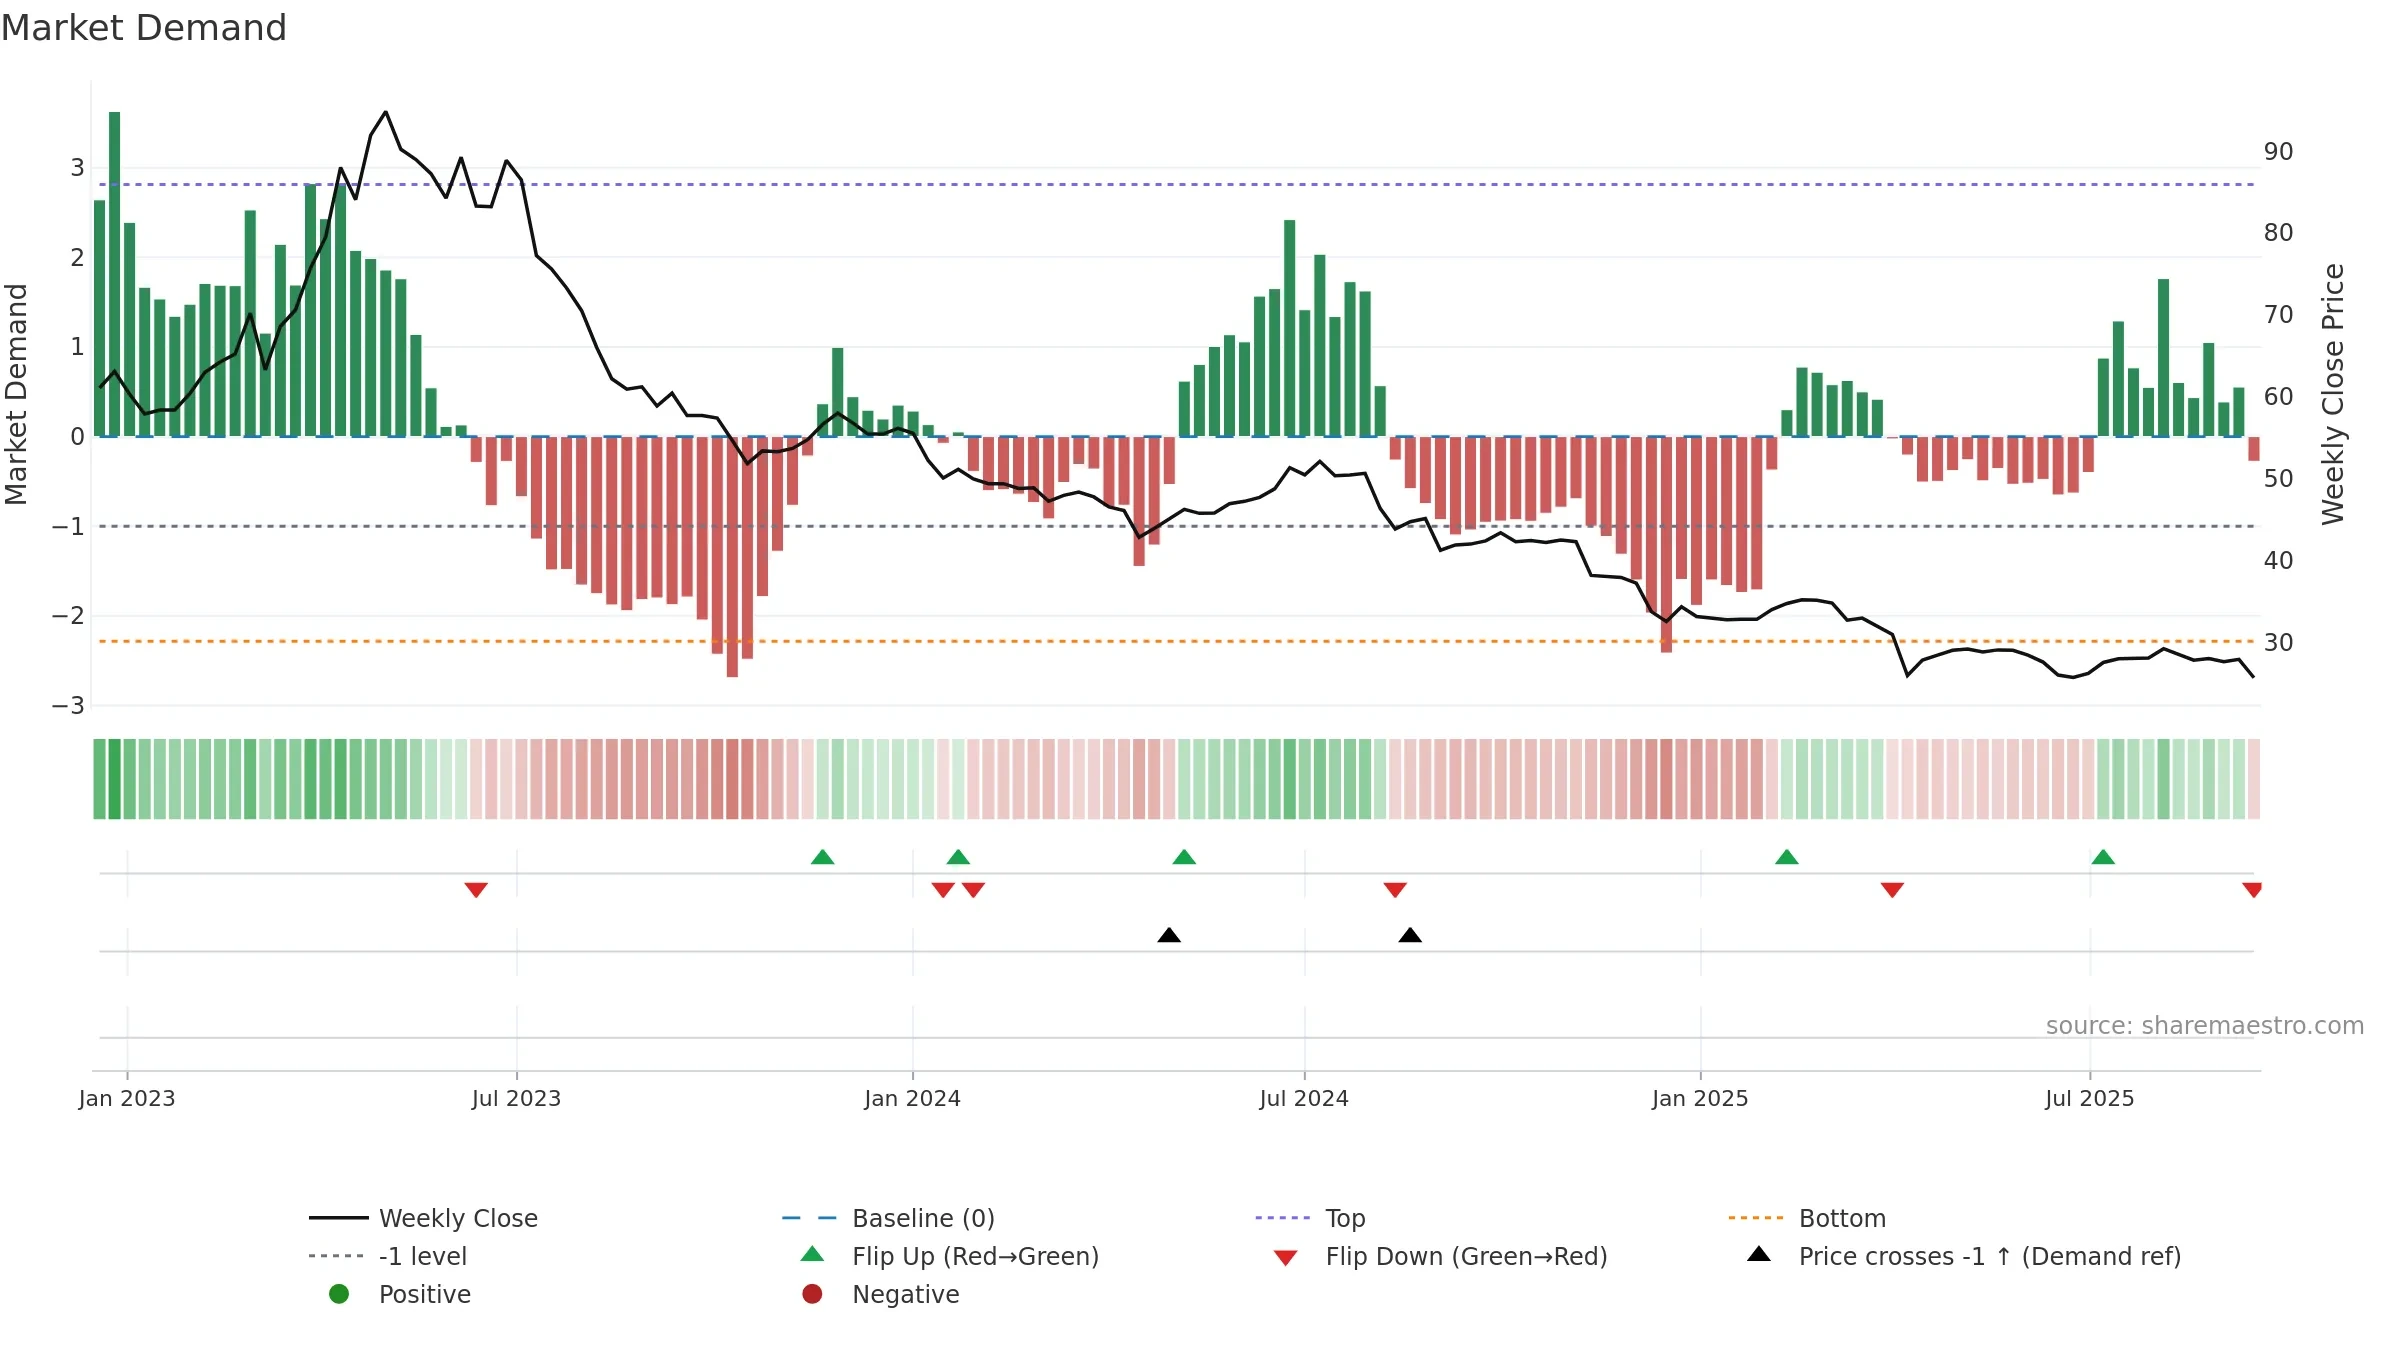Click the black price-cross marker after Jul 2024
This screenshot has width=2400, height=1350.
[x=1410, y=935]
